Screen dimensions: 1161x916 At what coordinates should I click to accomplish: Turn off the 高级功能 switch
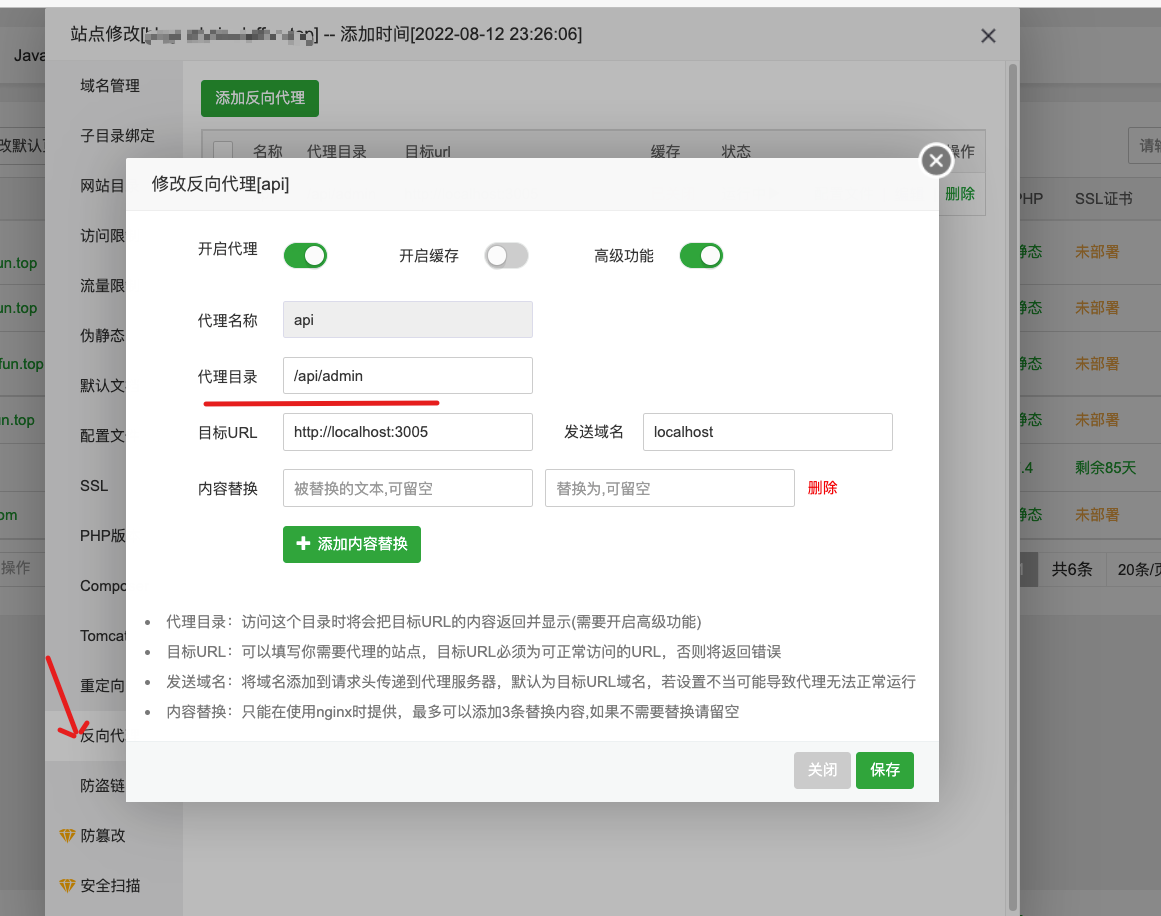tap(701, 255)
